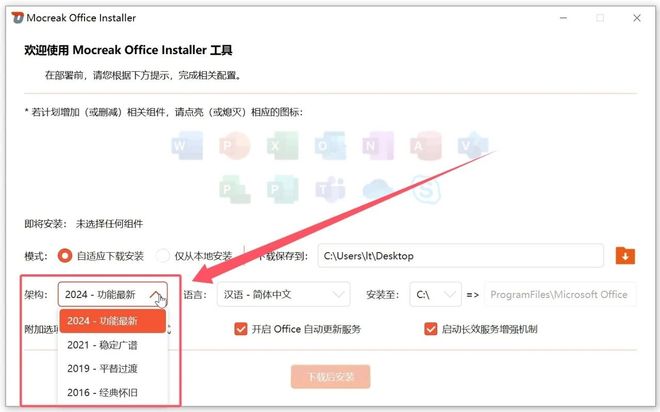Light up the Word component icon
This screenshot has width=660, height=412.
coord(187,146)
